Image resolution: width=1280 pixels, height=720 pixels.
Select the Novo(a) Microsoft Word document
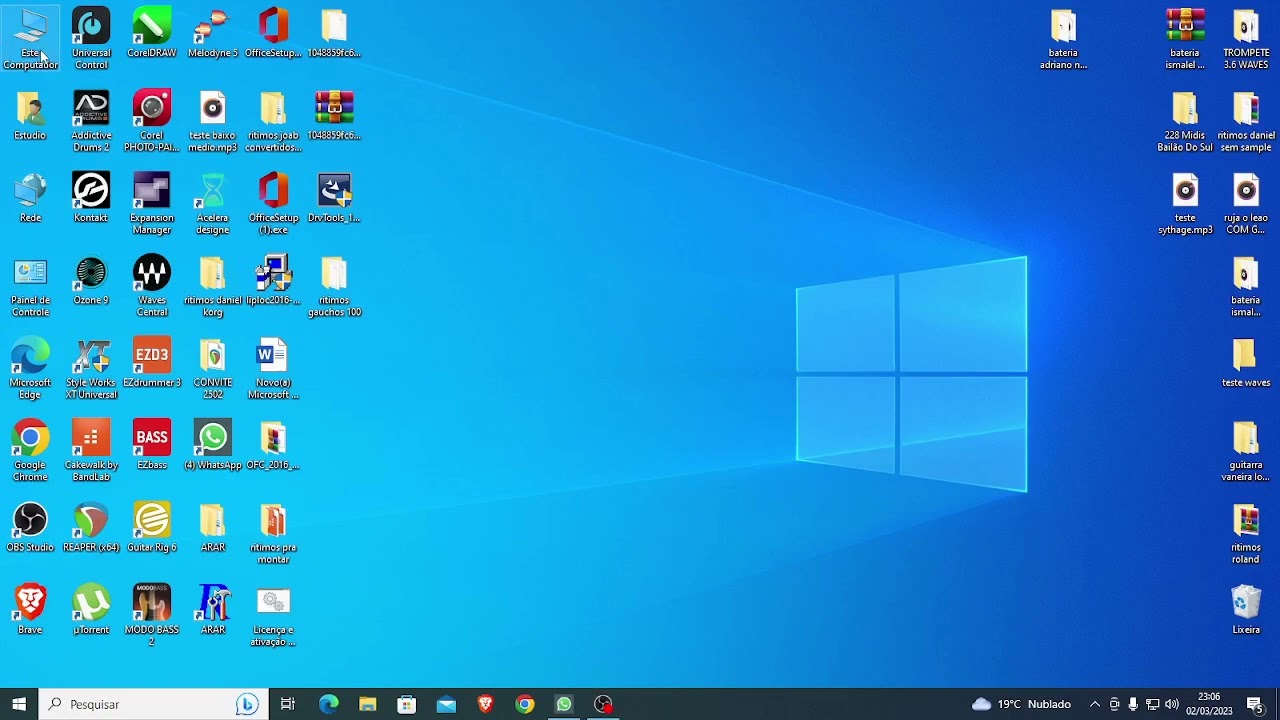tap(273, 369)
